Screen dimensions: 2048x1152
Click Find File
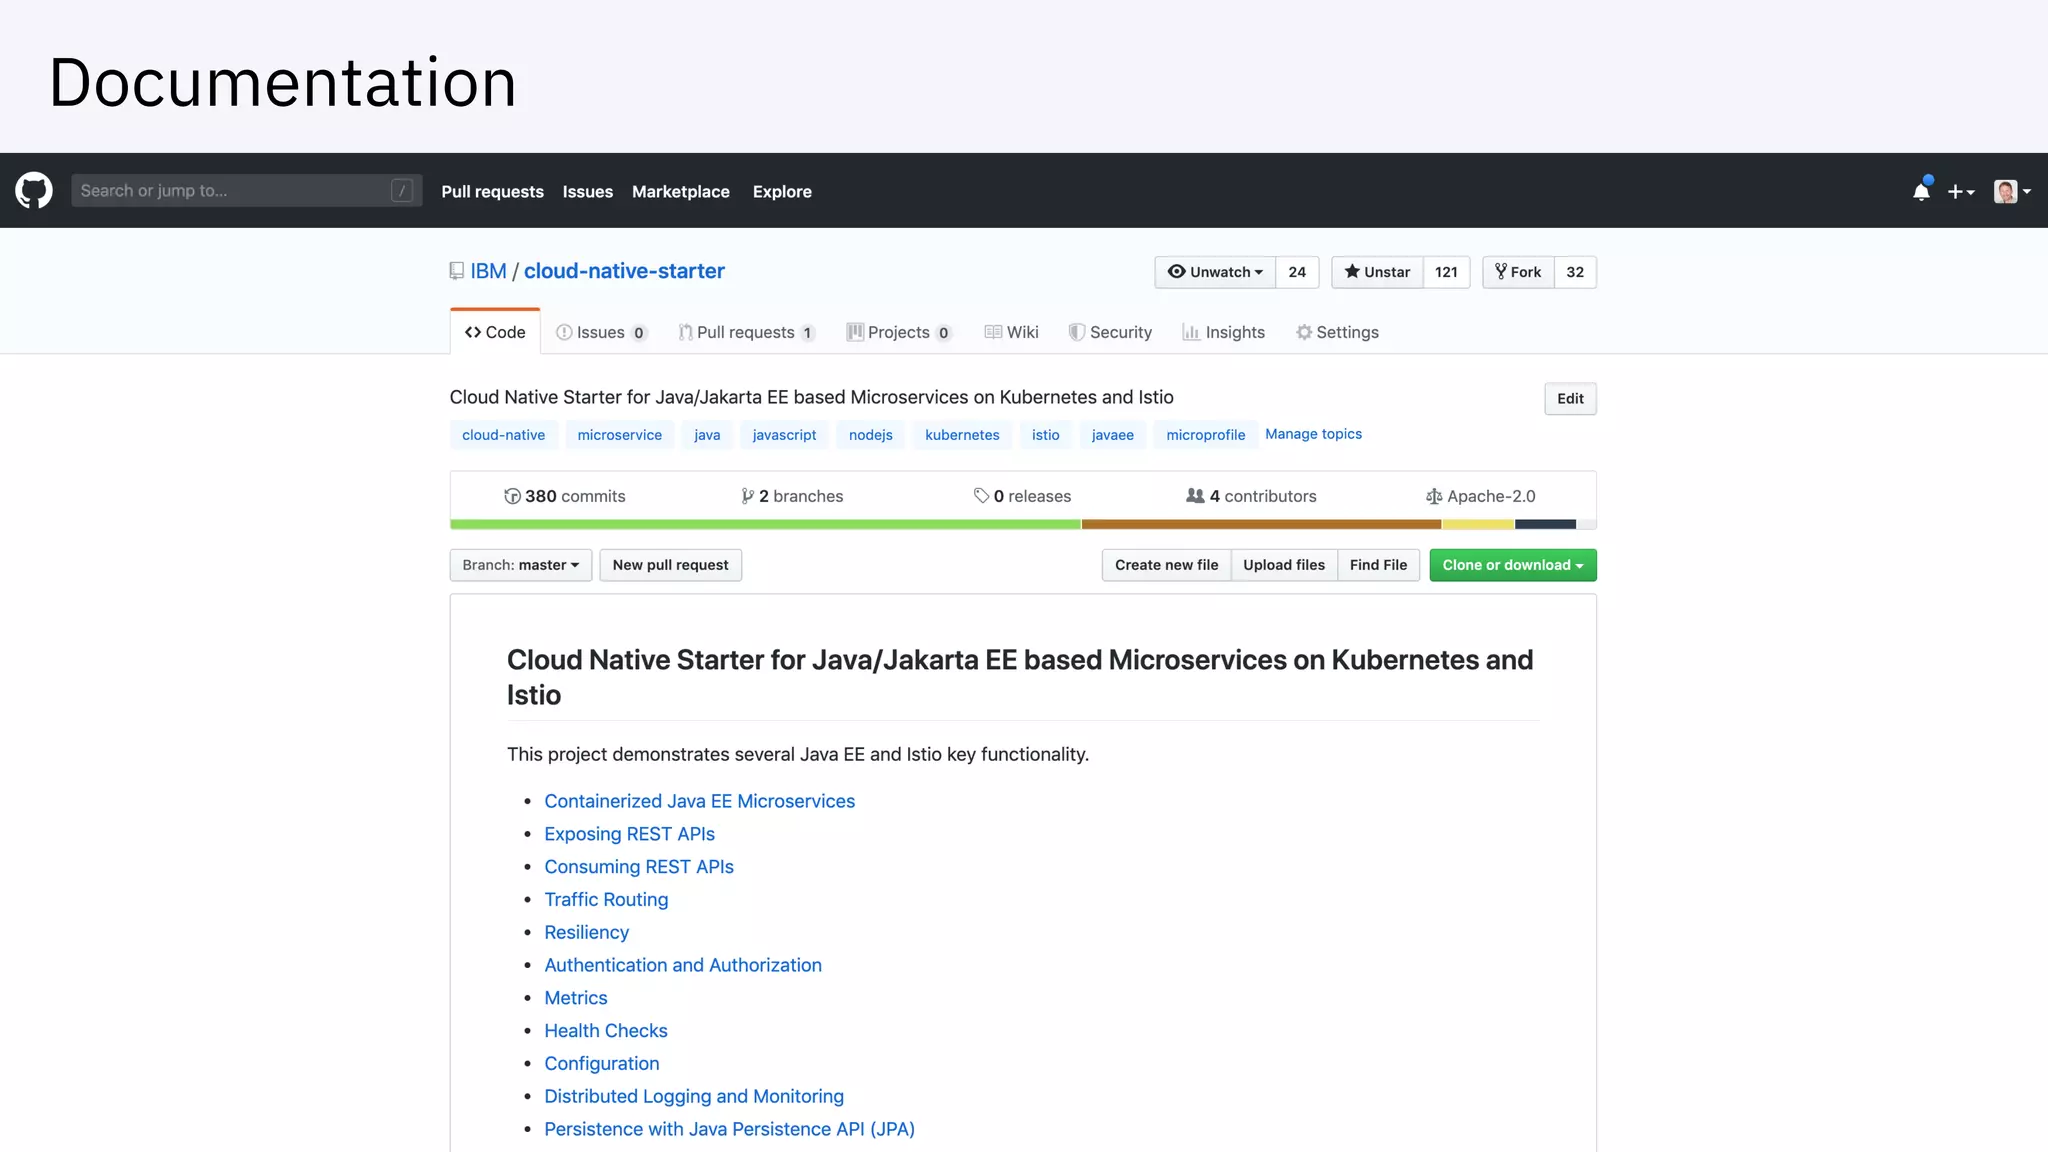(1378, 565)
